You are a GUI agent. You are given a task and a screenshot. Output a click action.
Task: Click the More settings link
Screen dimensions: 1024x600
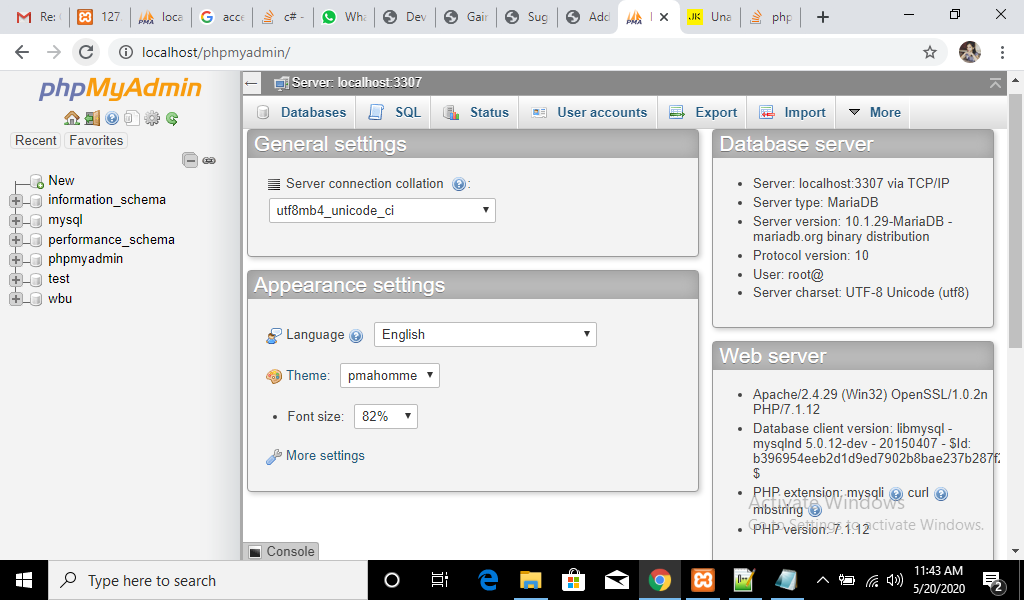click(x=325, y=456)
